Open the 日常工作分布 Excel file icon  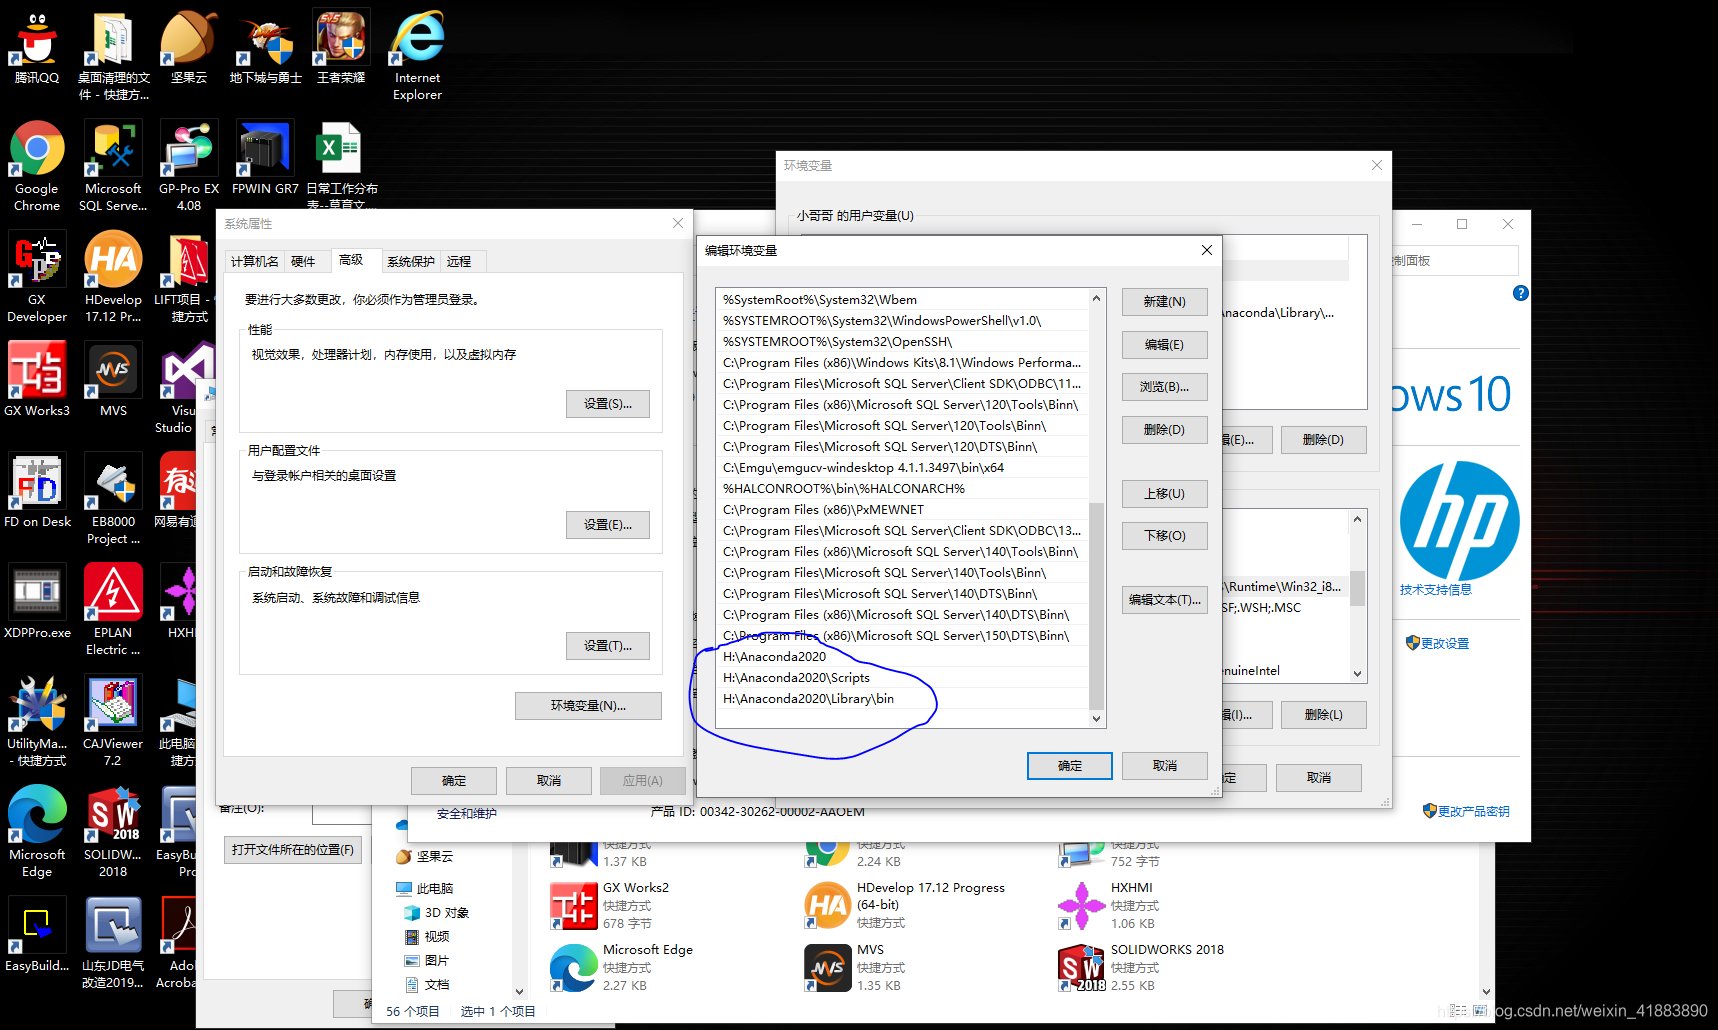(341, 166)
